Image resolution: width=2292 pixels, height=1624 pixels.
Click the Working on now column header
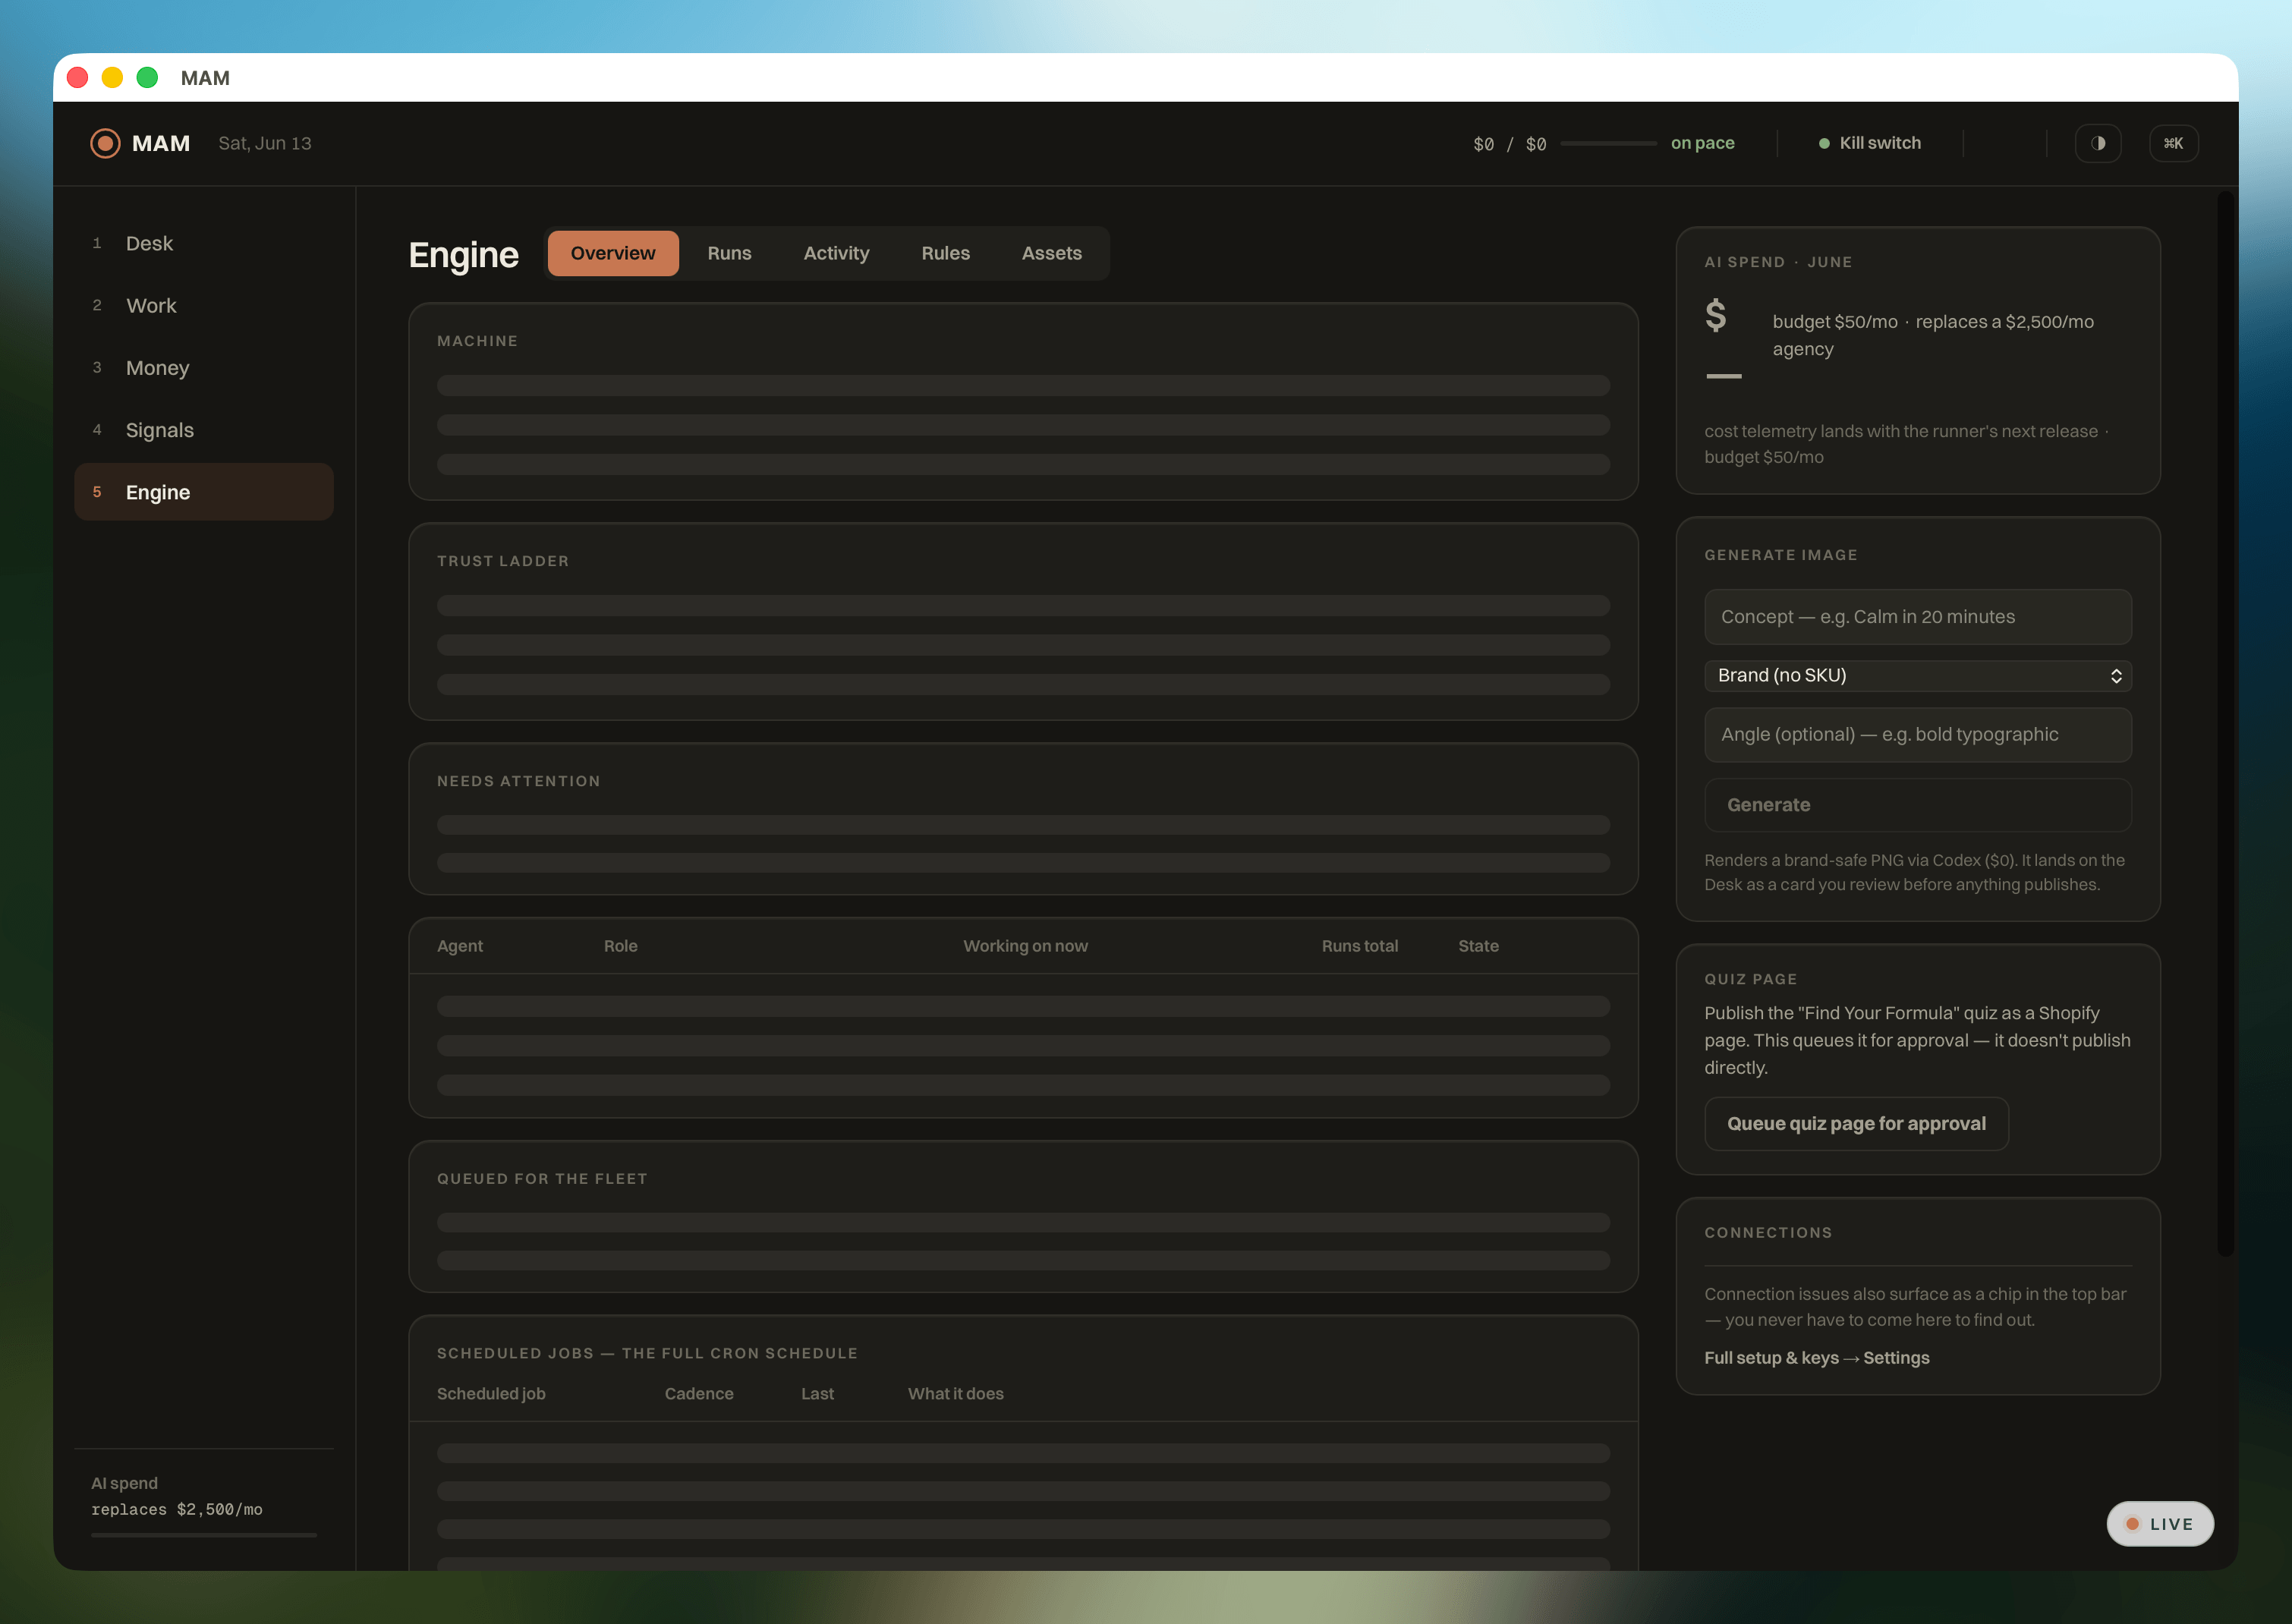click(1025, 946)
